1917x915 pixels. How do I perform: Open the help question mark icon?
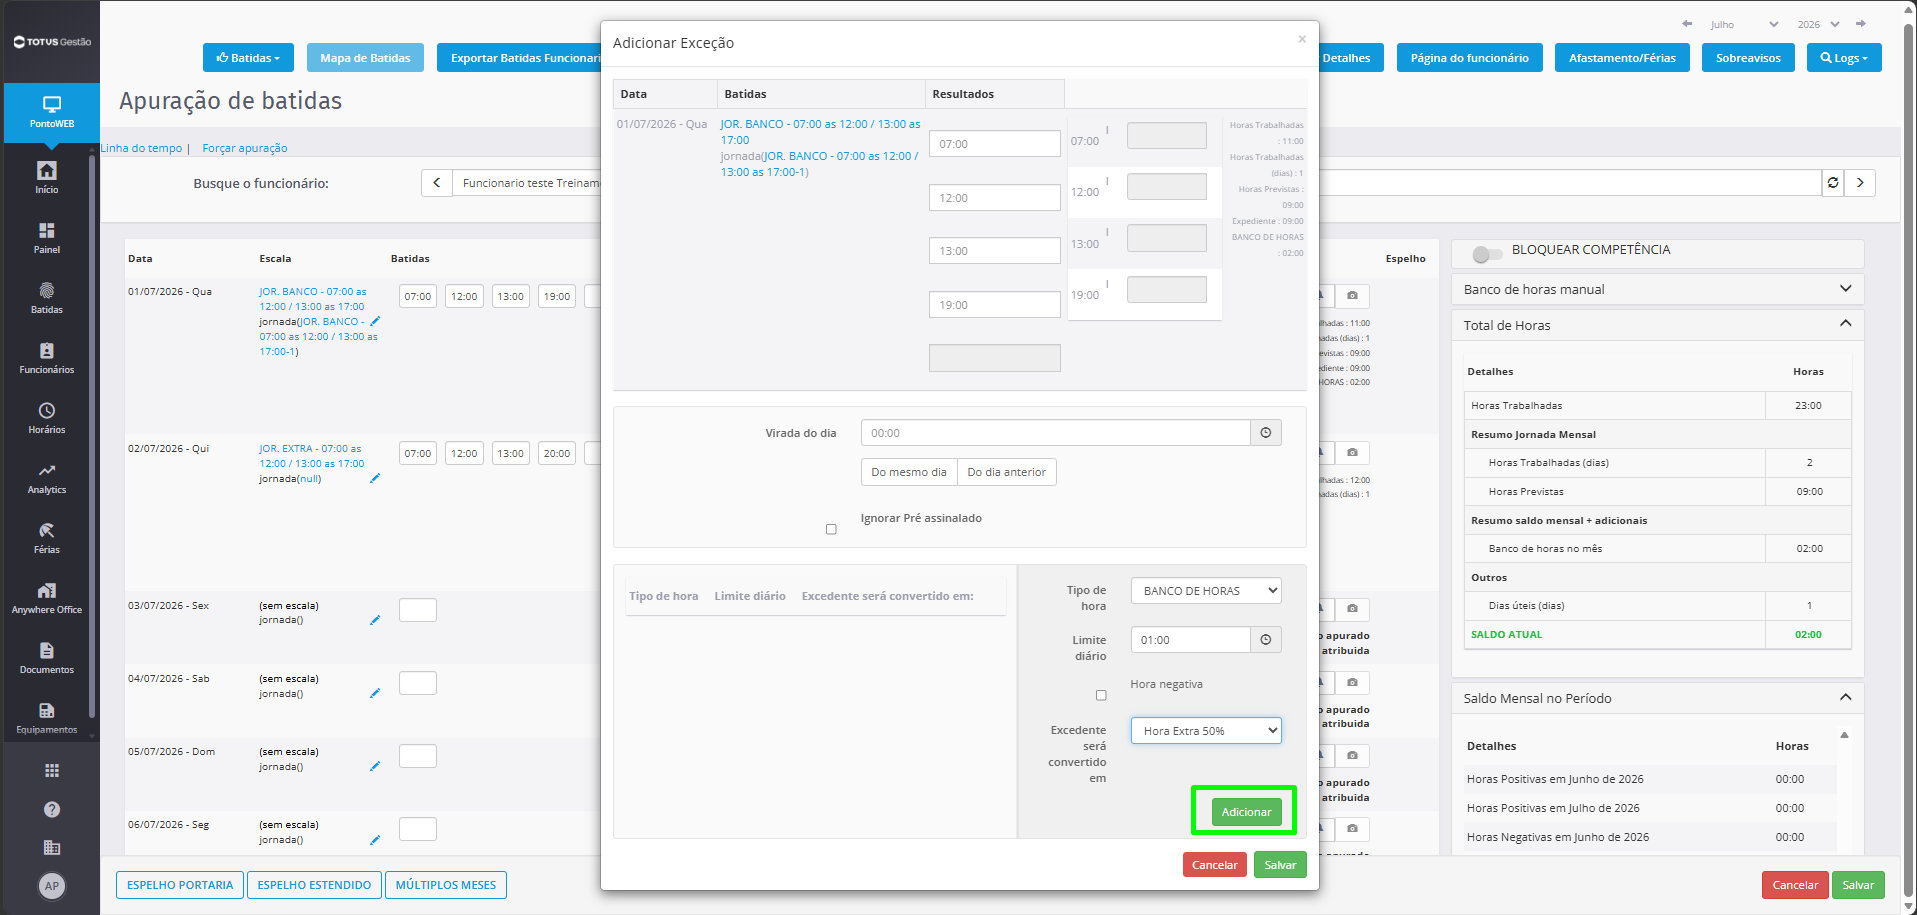point(52,809)
